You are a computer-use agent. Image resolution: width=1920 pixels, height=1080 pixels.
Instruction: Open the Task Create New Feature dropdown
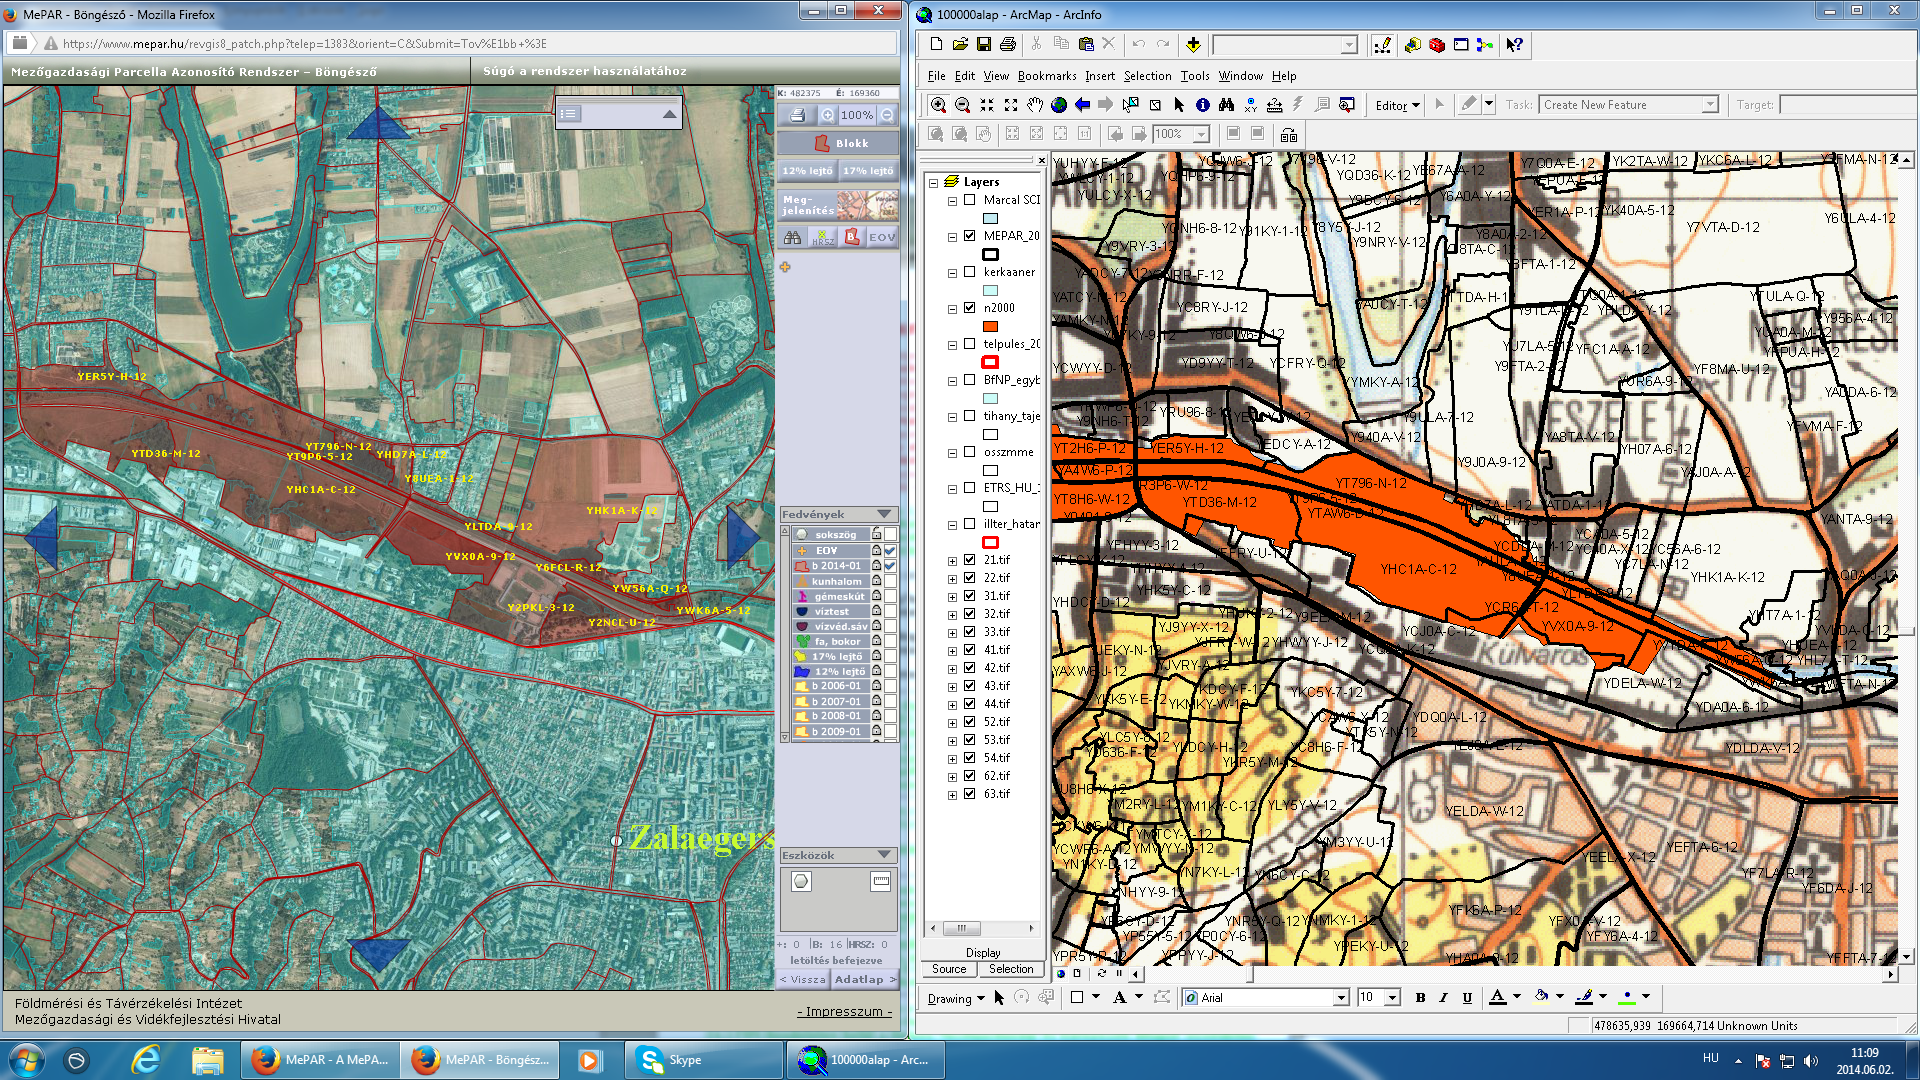1709,105
